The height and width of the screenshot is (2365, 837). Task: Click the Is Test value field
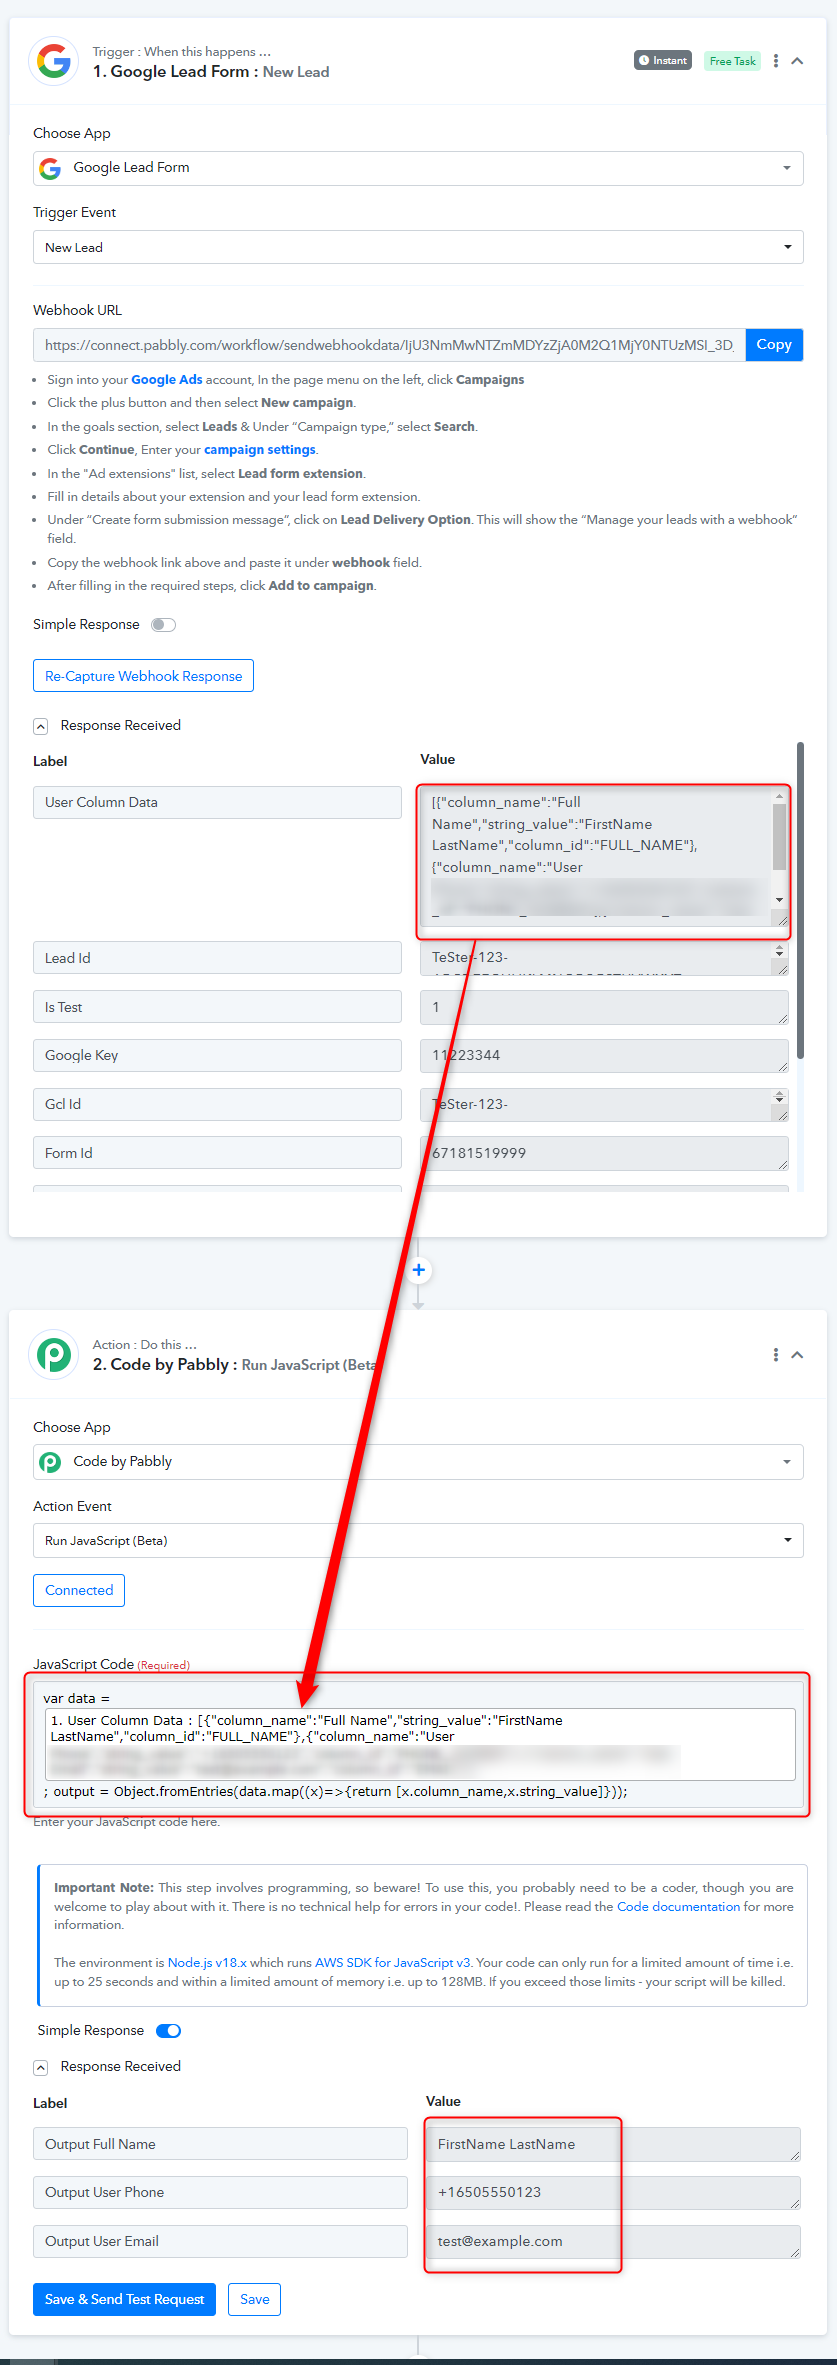(604, 1007)
